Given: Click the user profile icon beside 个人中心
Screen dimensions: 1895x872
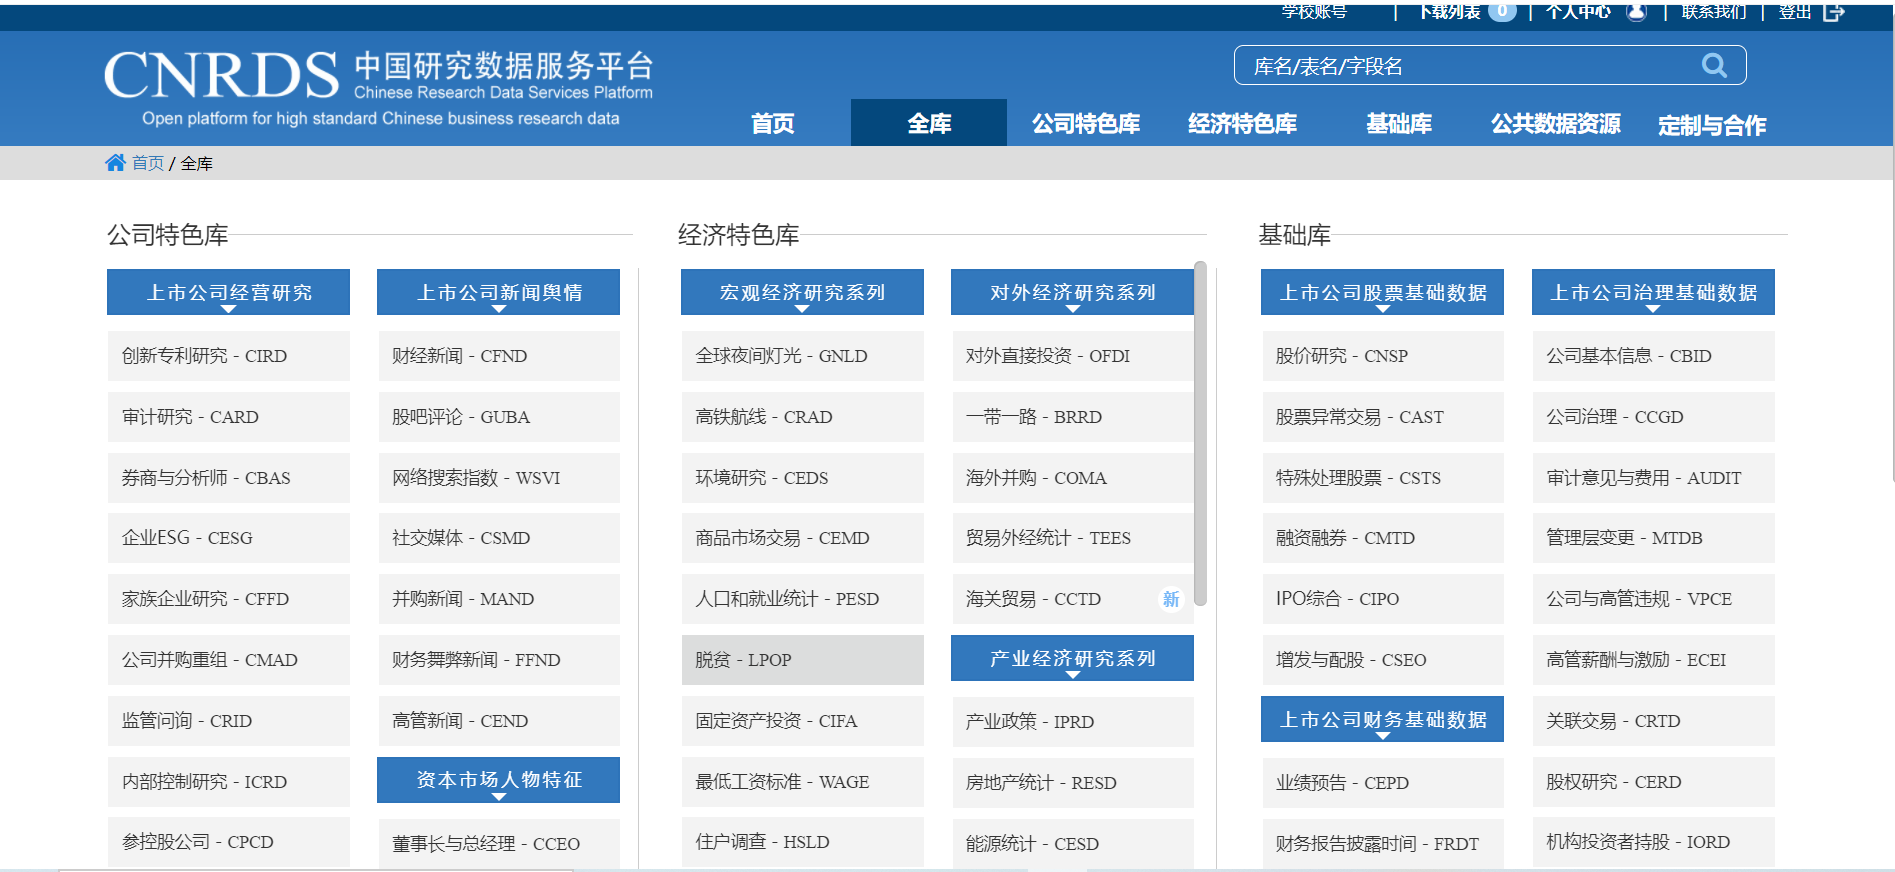Looking at the screenshot, I should pos(1636,12).
